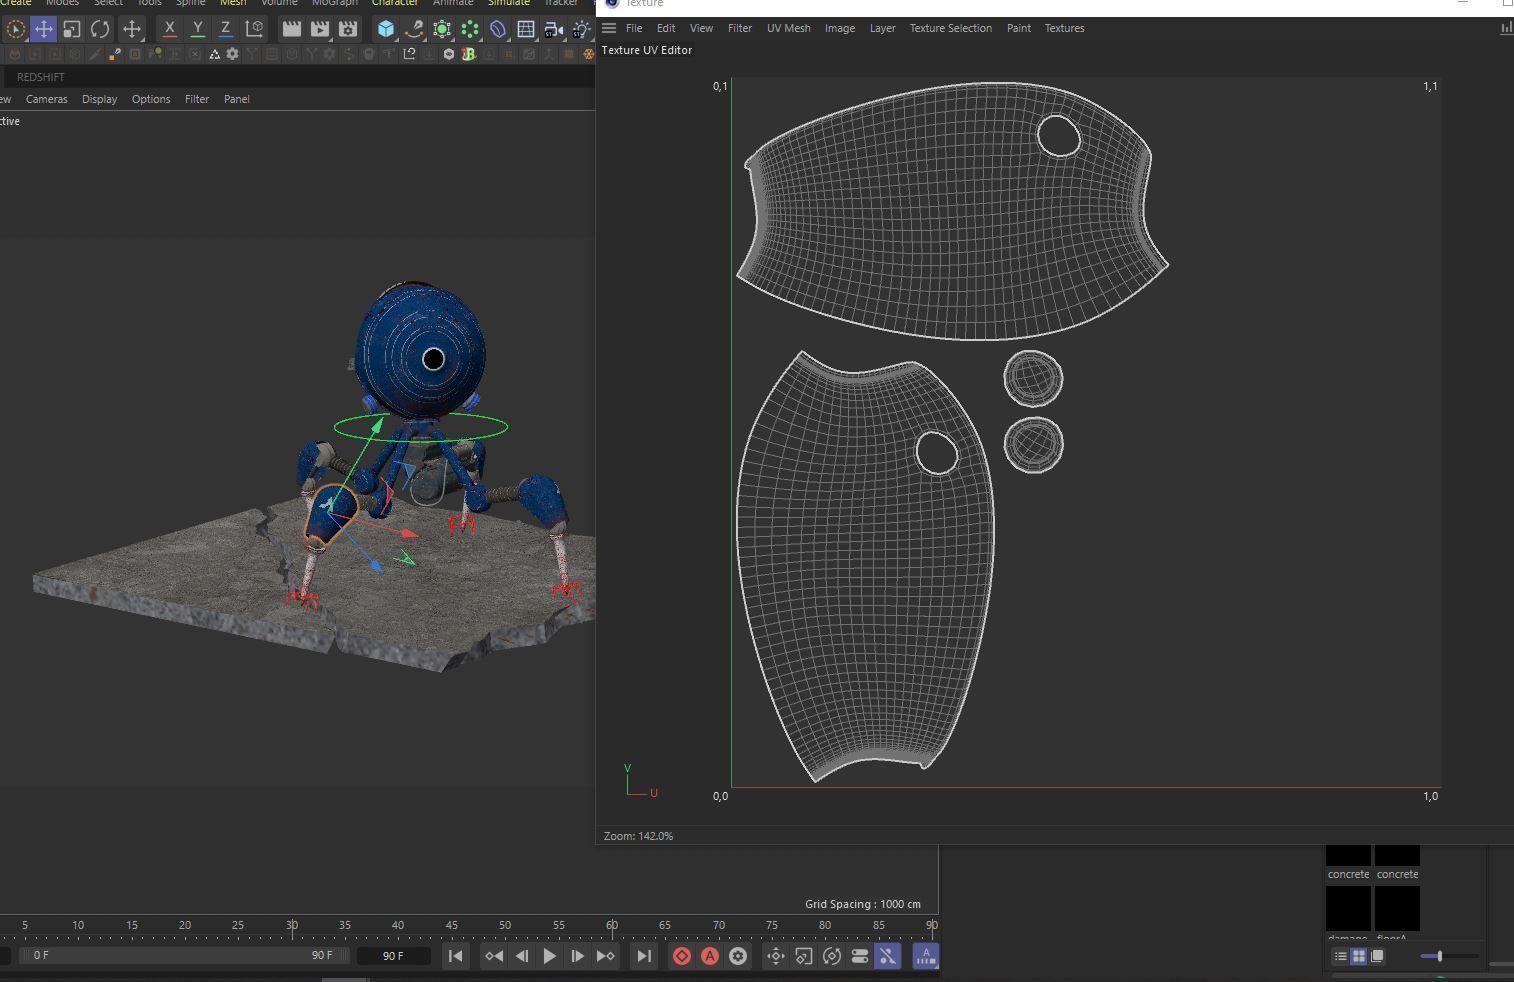1514x982 pixels.
Task: Click Render to Picture Viewer icon
Action: point(320,29)
